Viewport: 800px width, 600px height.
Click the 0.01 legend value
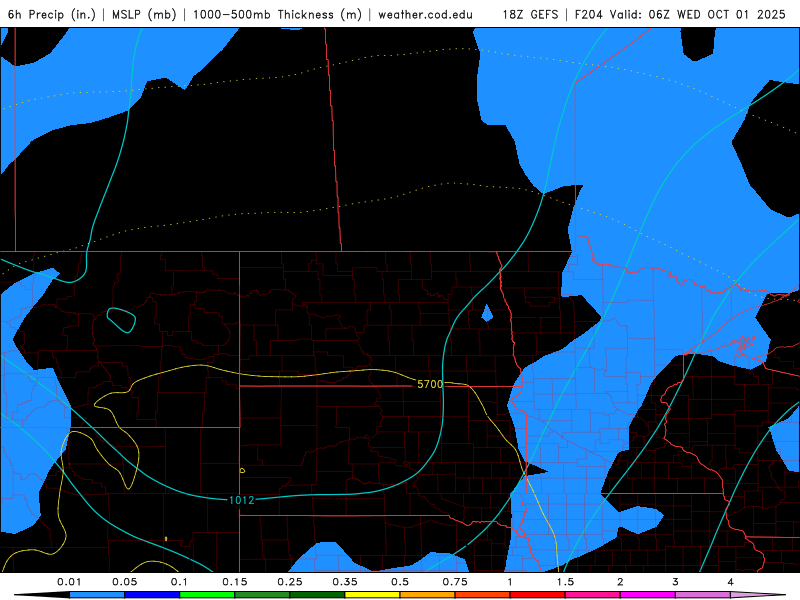[x=69, y=582]
